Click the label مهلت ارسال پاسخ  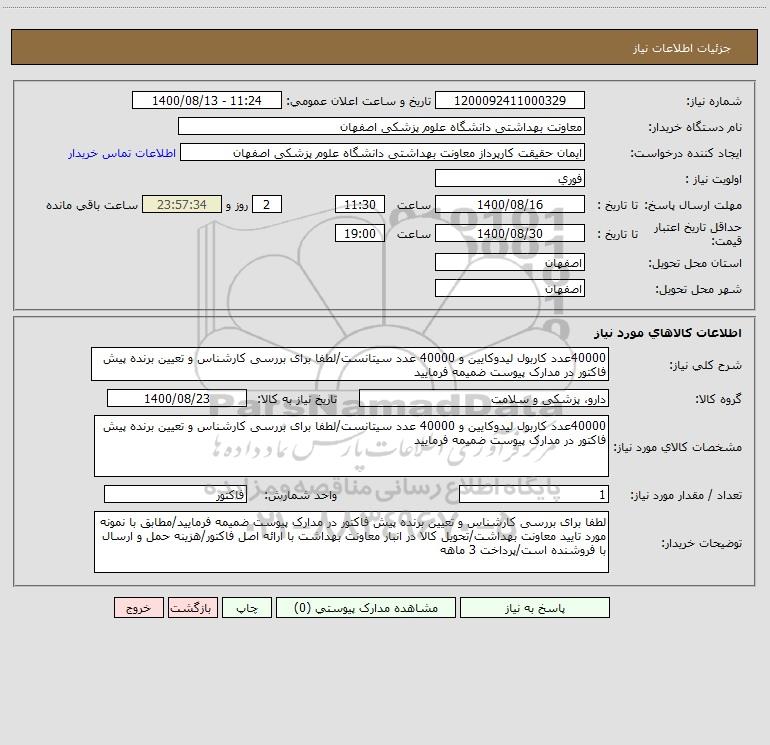tap(693, 205)
